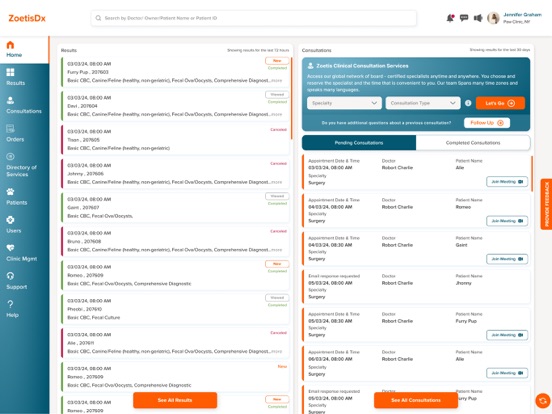Click the Consultations panel scrollbar

[x=532, y=174]
